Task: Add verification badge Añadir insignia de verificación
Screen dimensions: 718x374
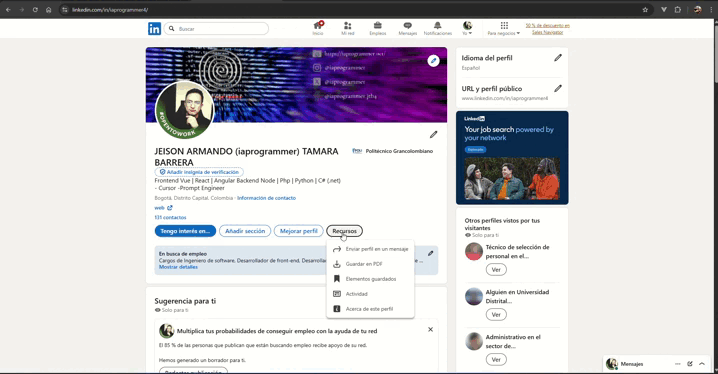Action: point(199,172)
